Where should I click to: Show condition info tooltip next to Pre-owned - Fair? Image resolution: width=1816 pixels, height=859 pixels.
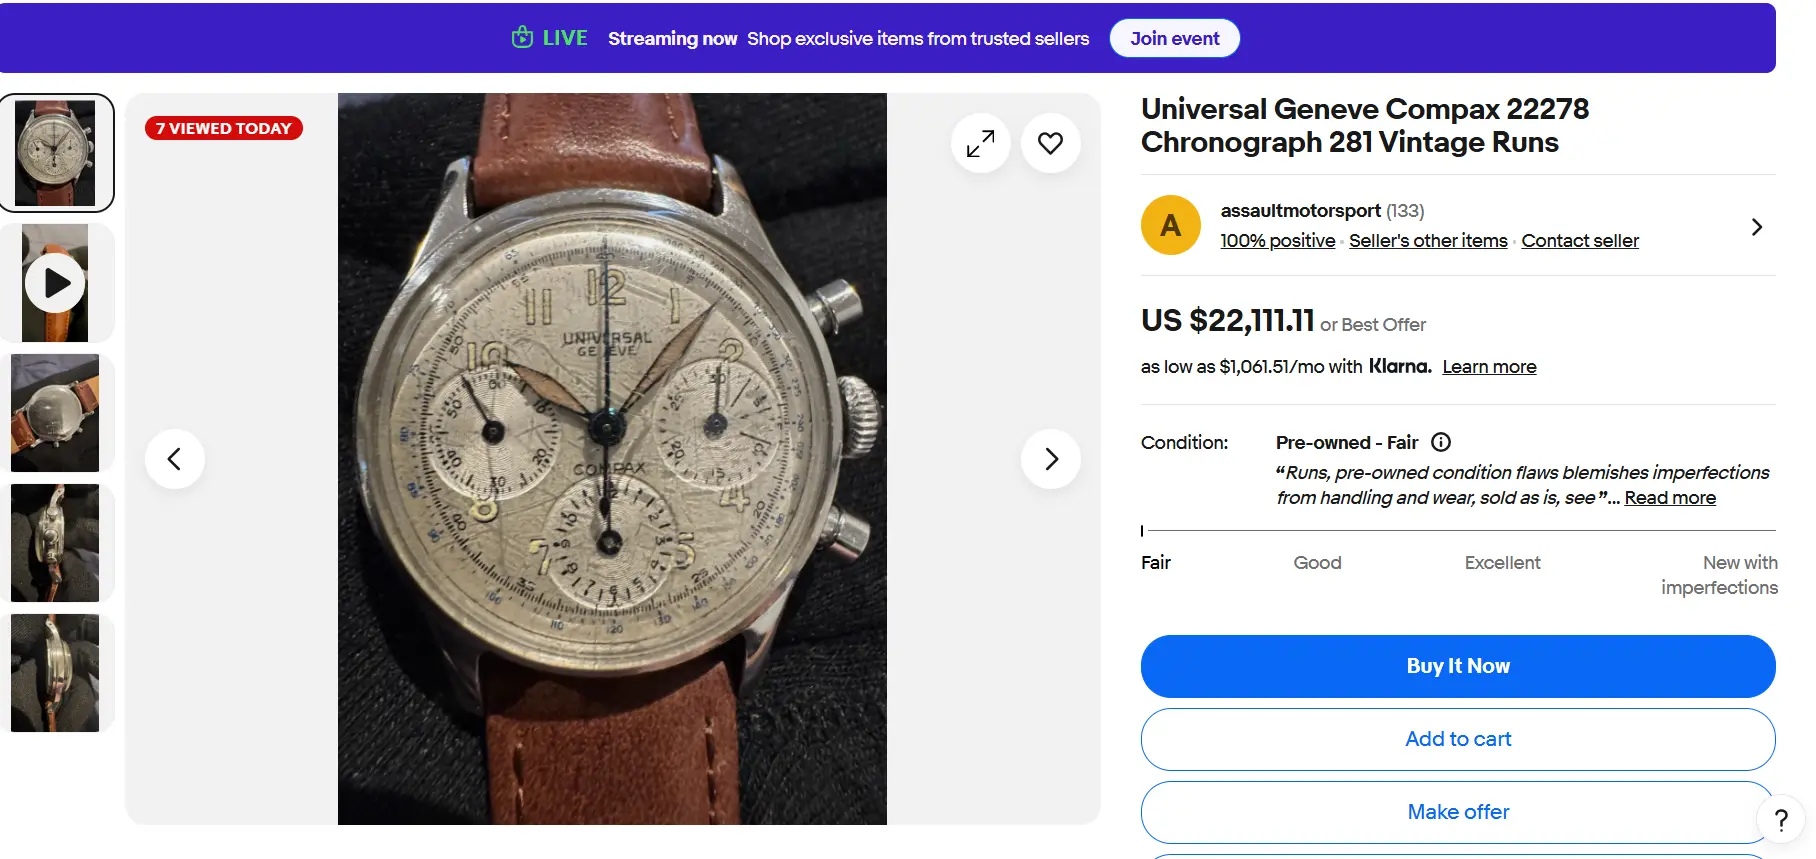coord(1441,442)
